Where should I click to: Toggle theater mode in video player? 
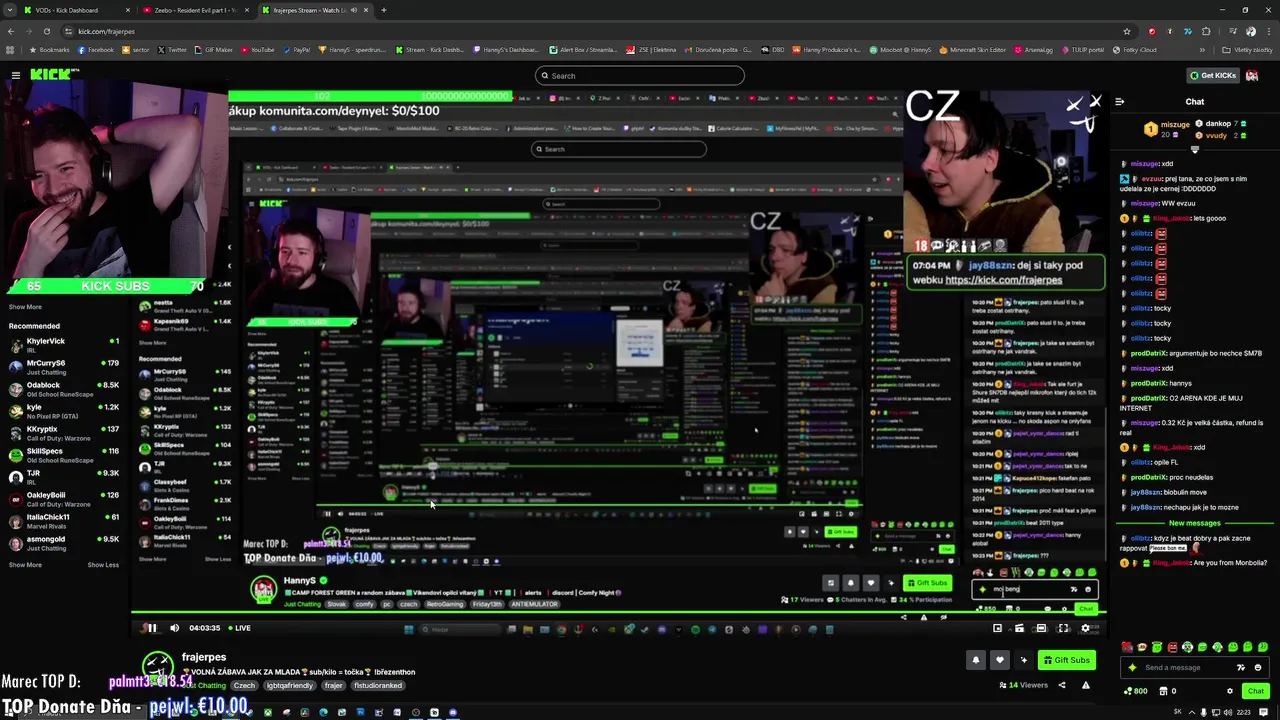point(1041,628)
